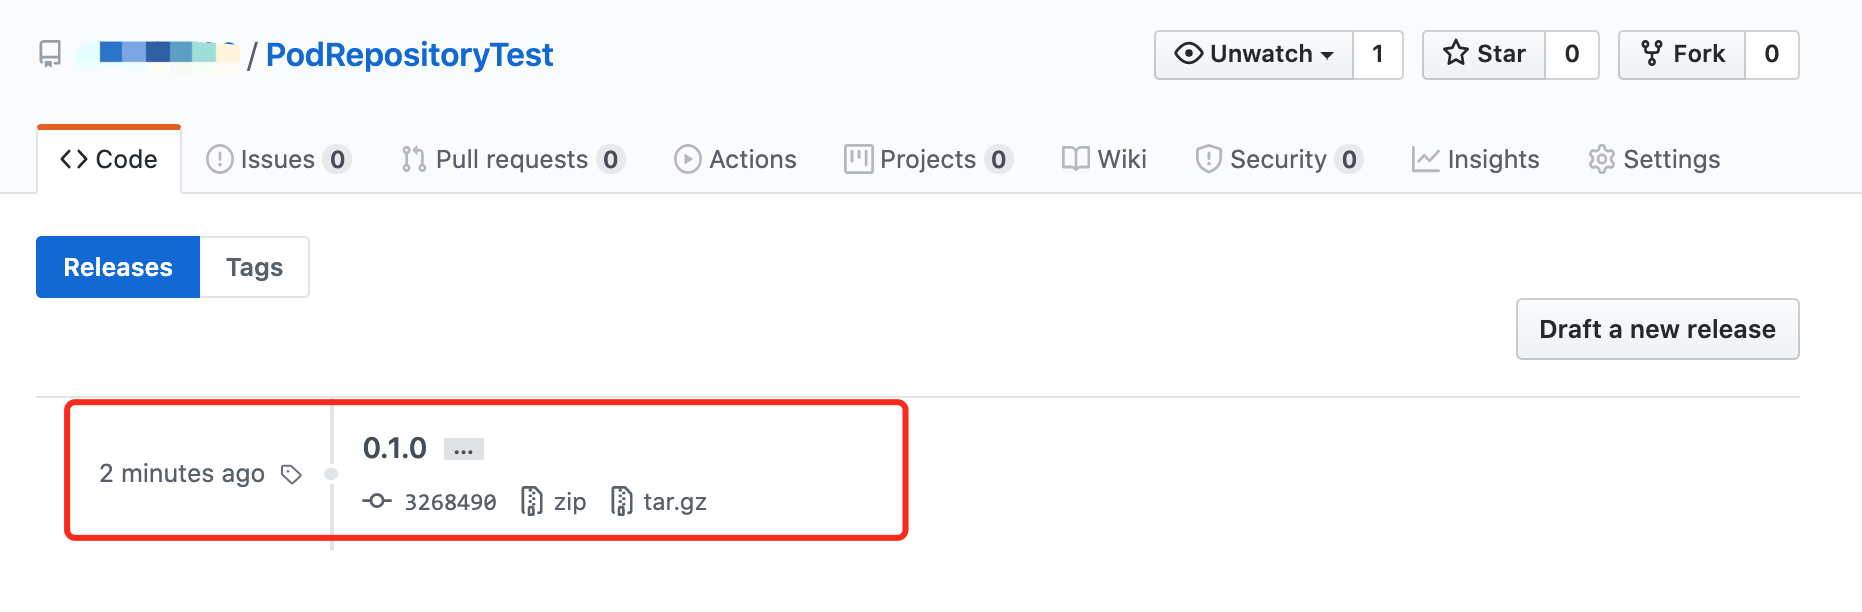Screen dimensions: 1862x612
Task: Switch to the Tags view
Action: [x=254, y=267]
